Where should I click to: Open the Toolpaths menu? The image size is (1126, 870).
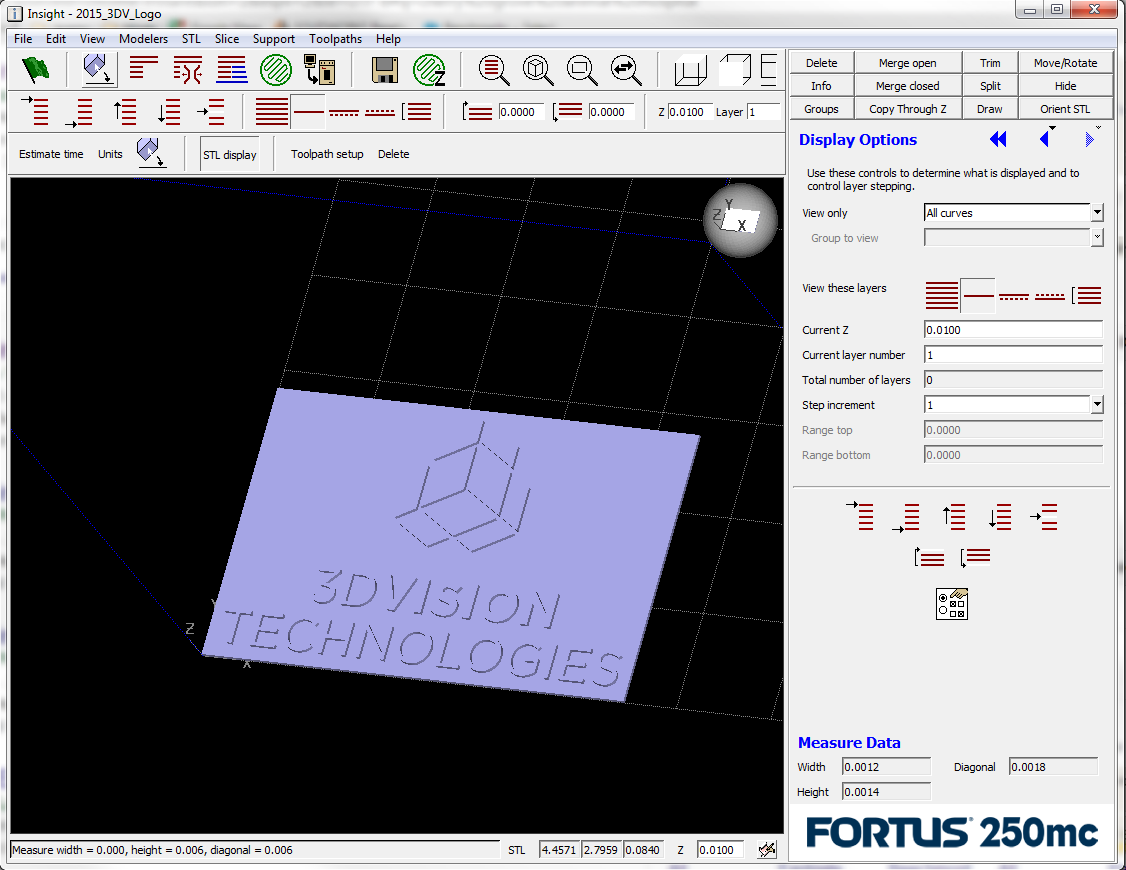point(335,39)
